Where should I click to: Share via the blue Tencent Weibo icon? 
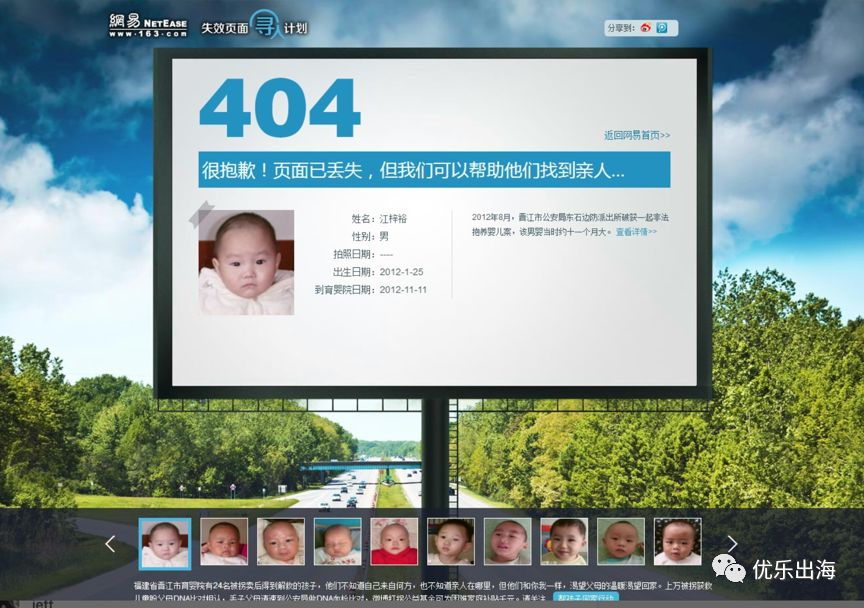tap(662, 28)
